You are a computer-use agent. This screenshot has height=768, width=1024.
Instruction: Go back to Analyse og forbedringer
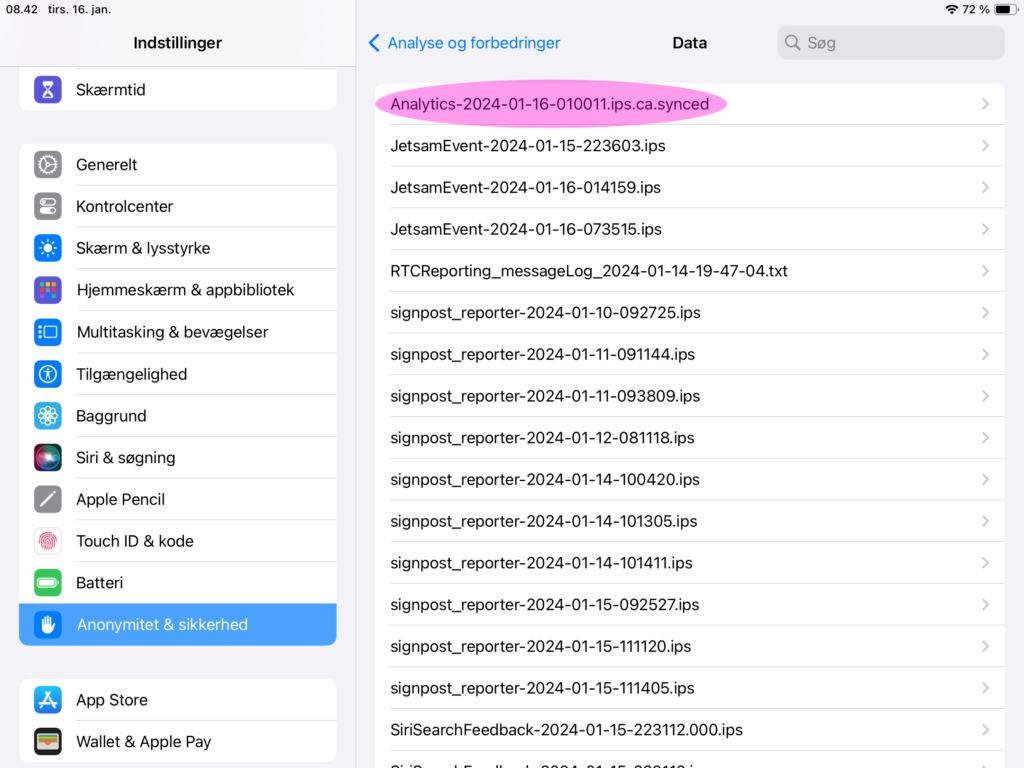(464, 43)
